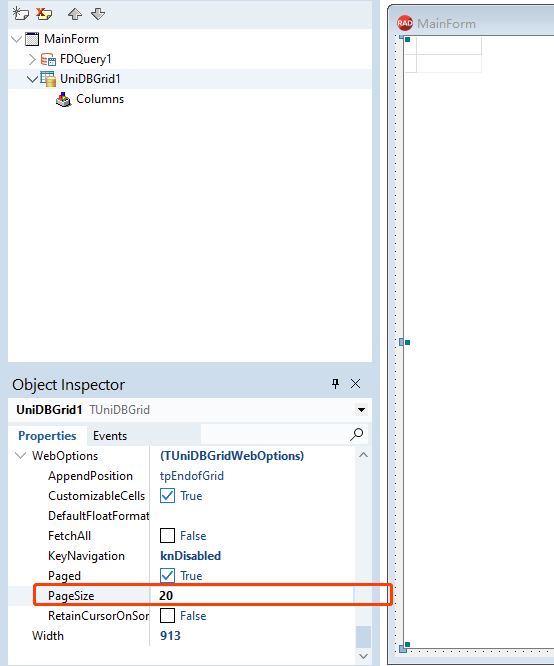The width and height of the screenshot is (554, 666).
Task: Click the search magnifier in Object Inspector
Action: coord(356,434)
